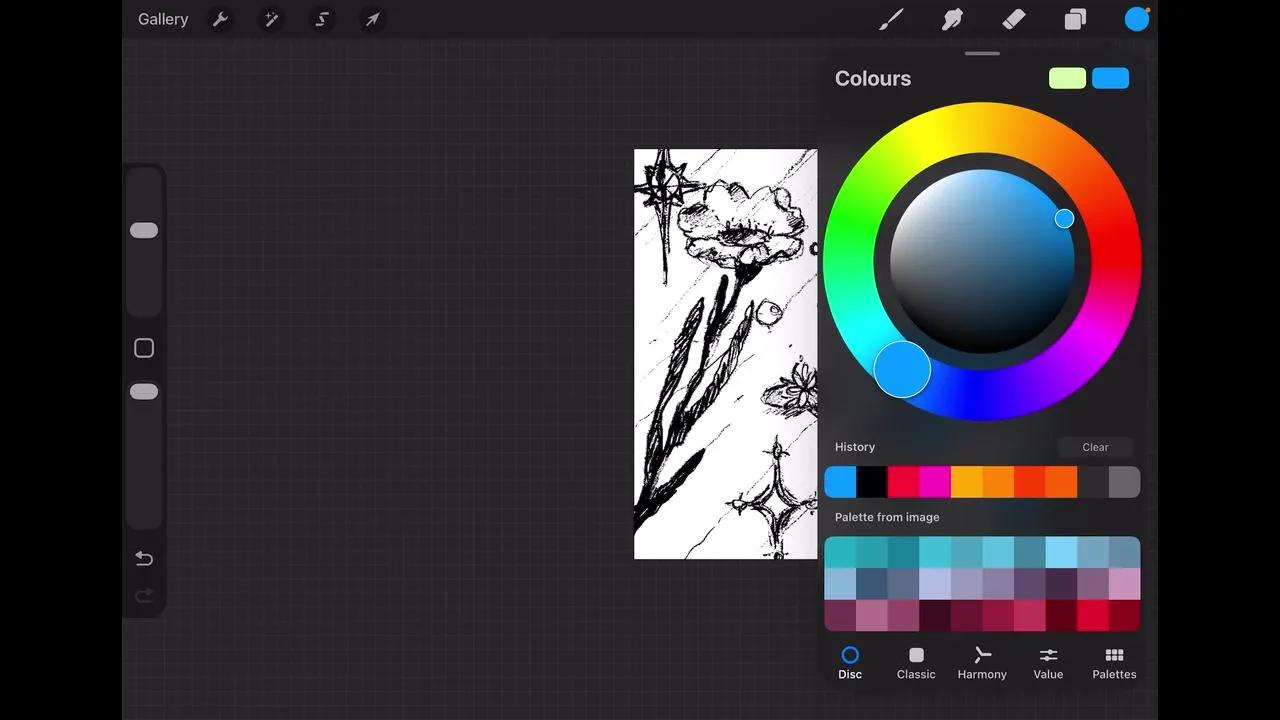
Task: Close the colour panel via active colour dot
Action: coord(1137,20)
